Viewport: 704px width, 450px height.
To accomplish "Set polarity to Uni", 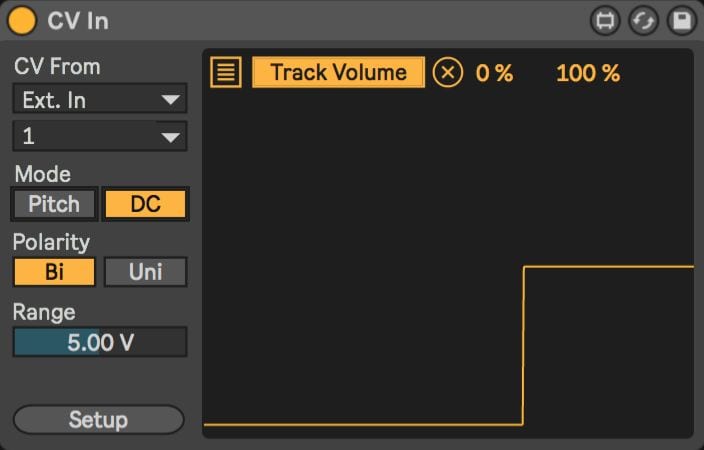I will tap(145, 272).
